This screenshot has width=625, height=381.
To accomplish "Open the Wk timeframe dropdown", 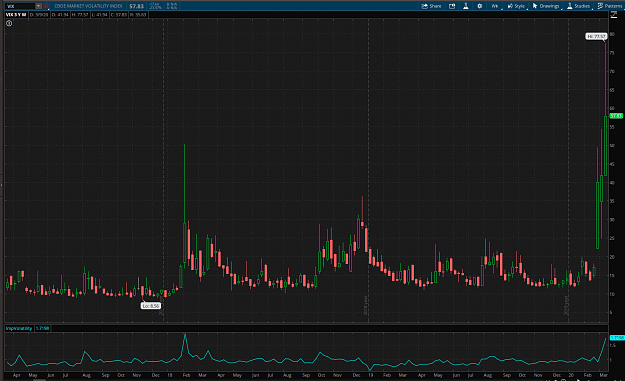I will (495, 6).
